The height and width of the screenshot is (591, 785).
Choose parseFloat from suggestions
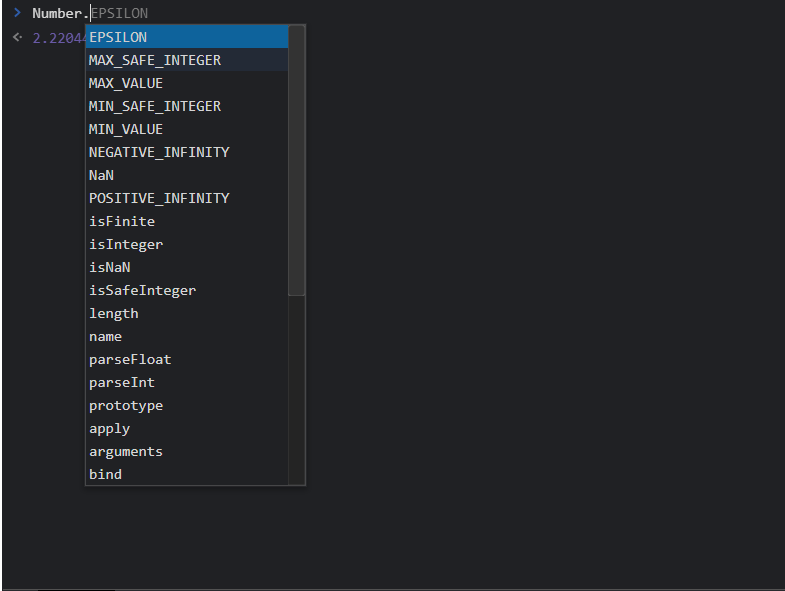[x=187, y=360]
